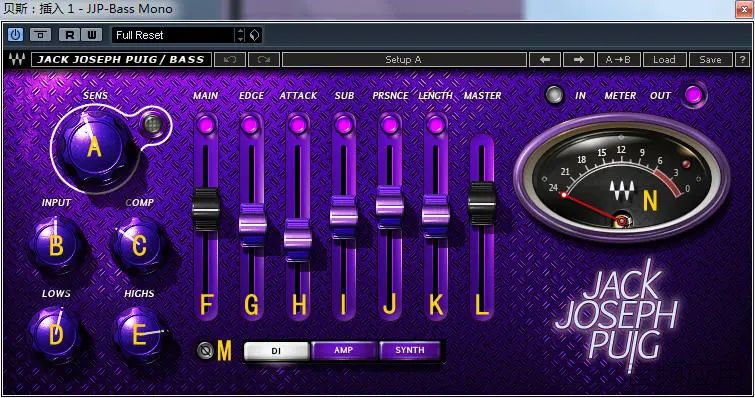Click the SUB fader handle

(343, 216)
